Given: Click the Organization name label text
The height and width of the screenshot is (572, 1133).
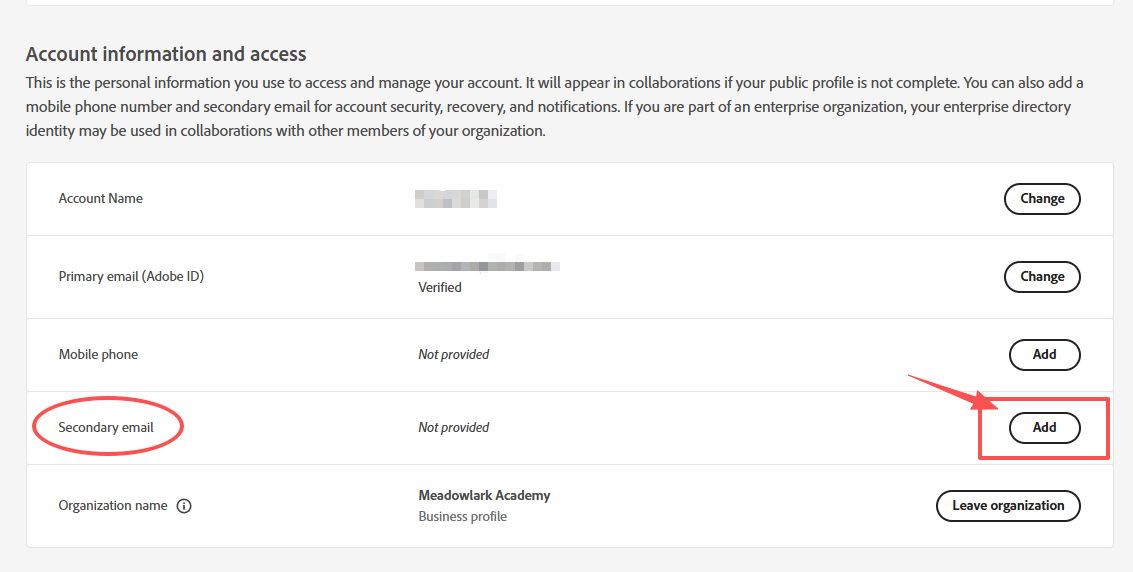Looking at the screenshot, I should [113, 506].
